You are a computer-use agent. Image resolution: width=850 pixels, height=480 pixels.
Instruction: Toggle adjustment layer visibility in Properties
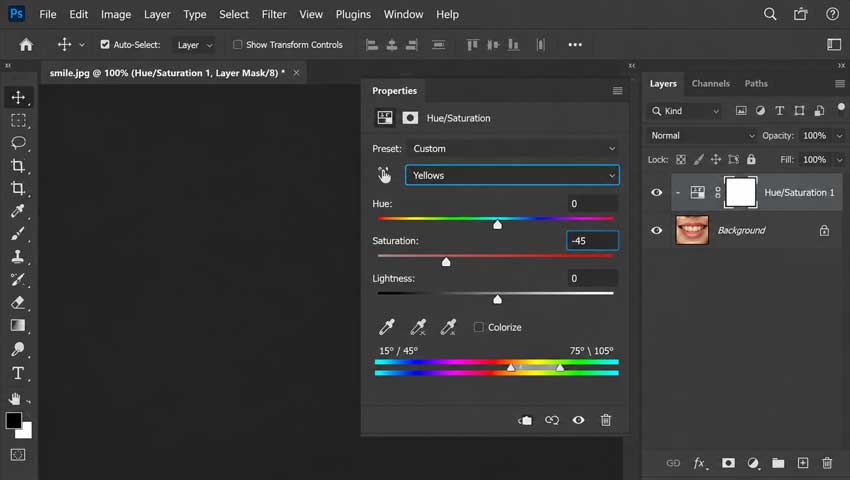point(578,420)
